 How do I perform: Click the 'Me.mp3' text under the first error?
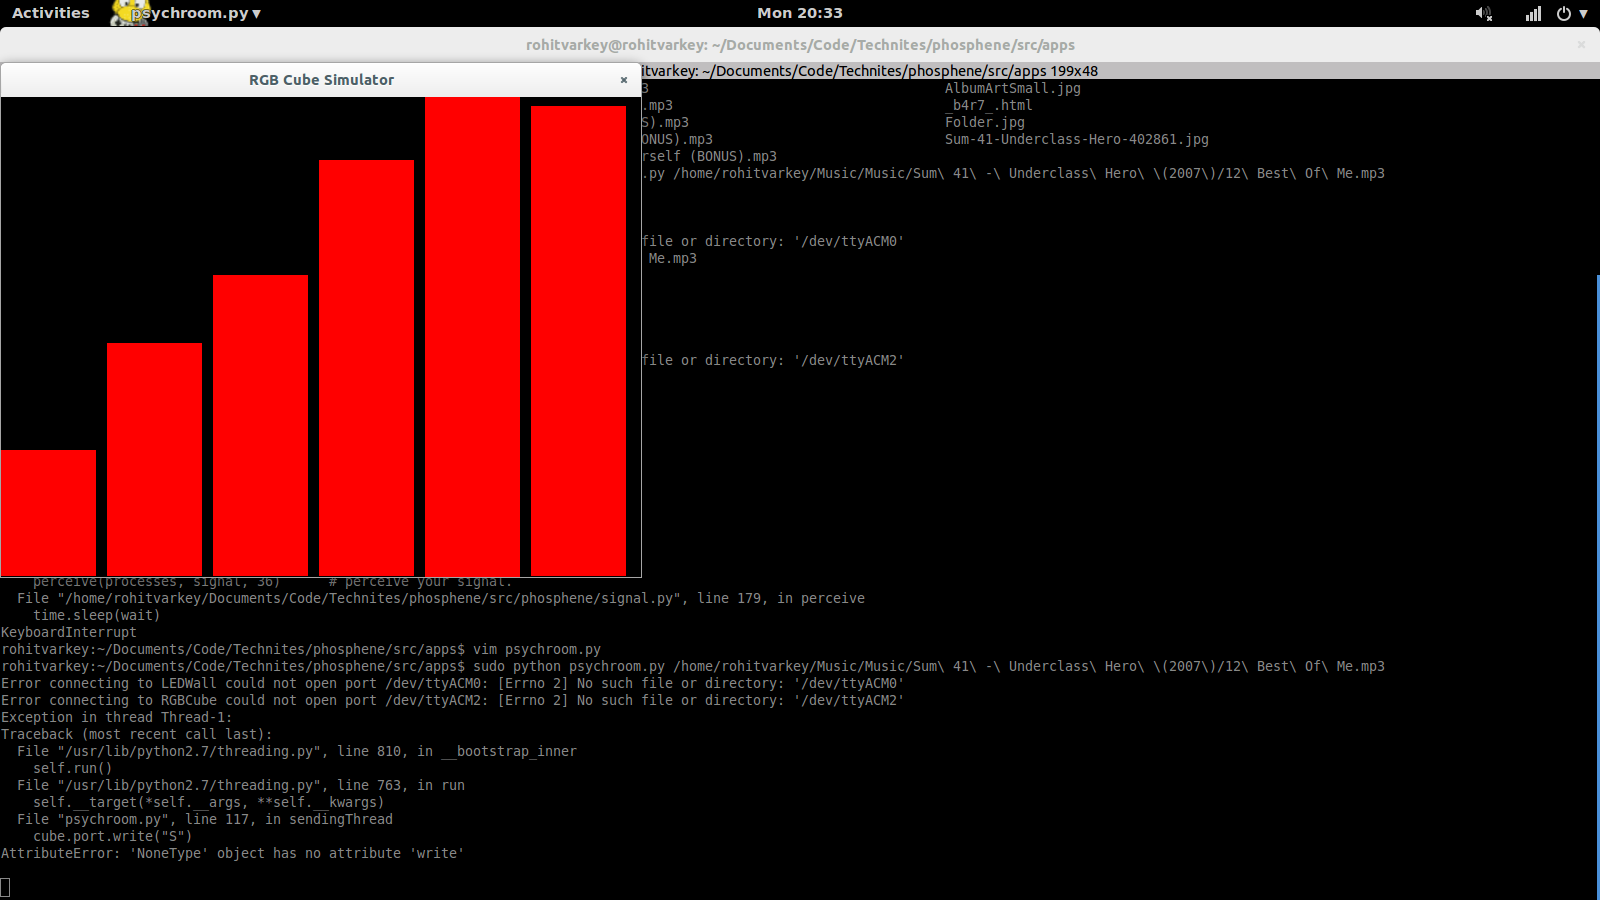pyautogui.click(x=673, y=258)
